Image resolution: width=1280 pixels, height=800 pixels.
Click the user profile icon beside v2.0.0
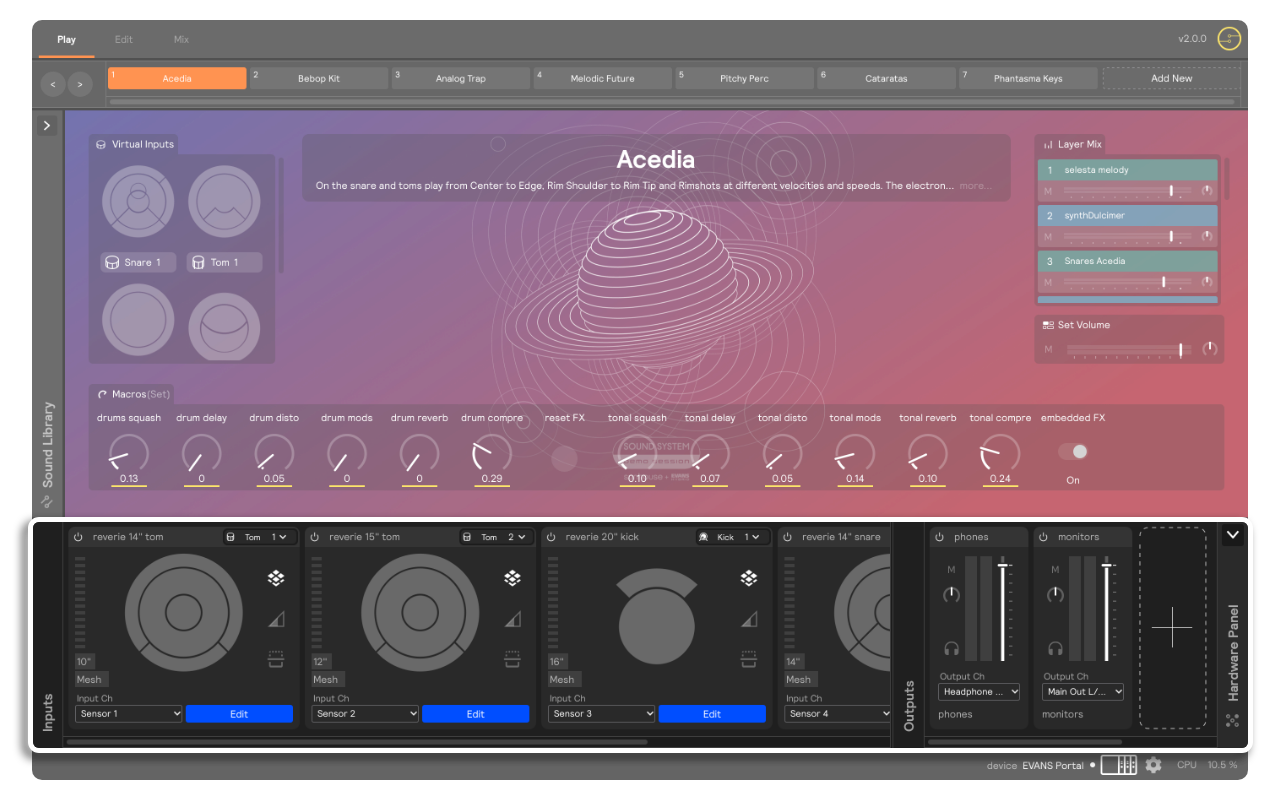[1229, 39]
